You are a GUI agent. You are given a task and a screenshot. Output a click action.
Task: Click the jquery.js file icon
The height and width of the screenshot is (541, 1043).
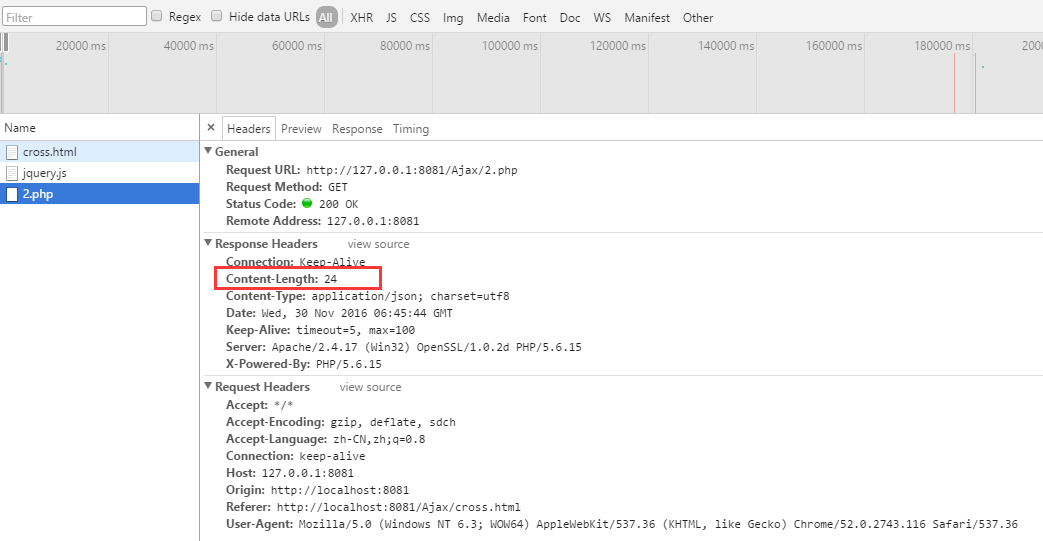click(12, 173)
